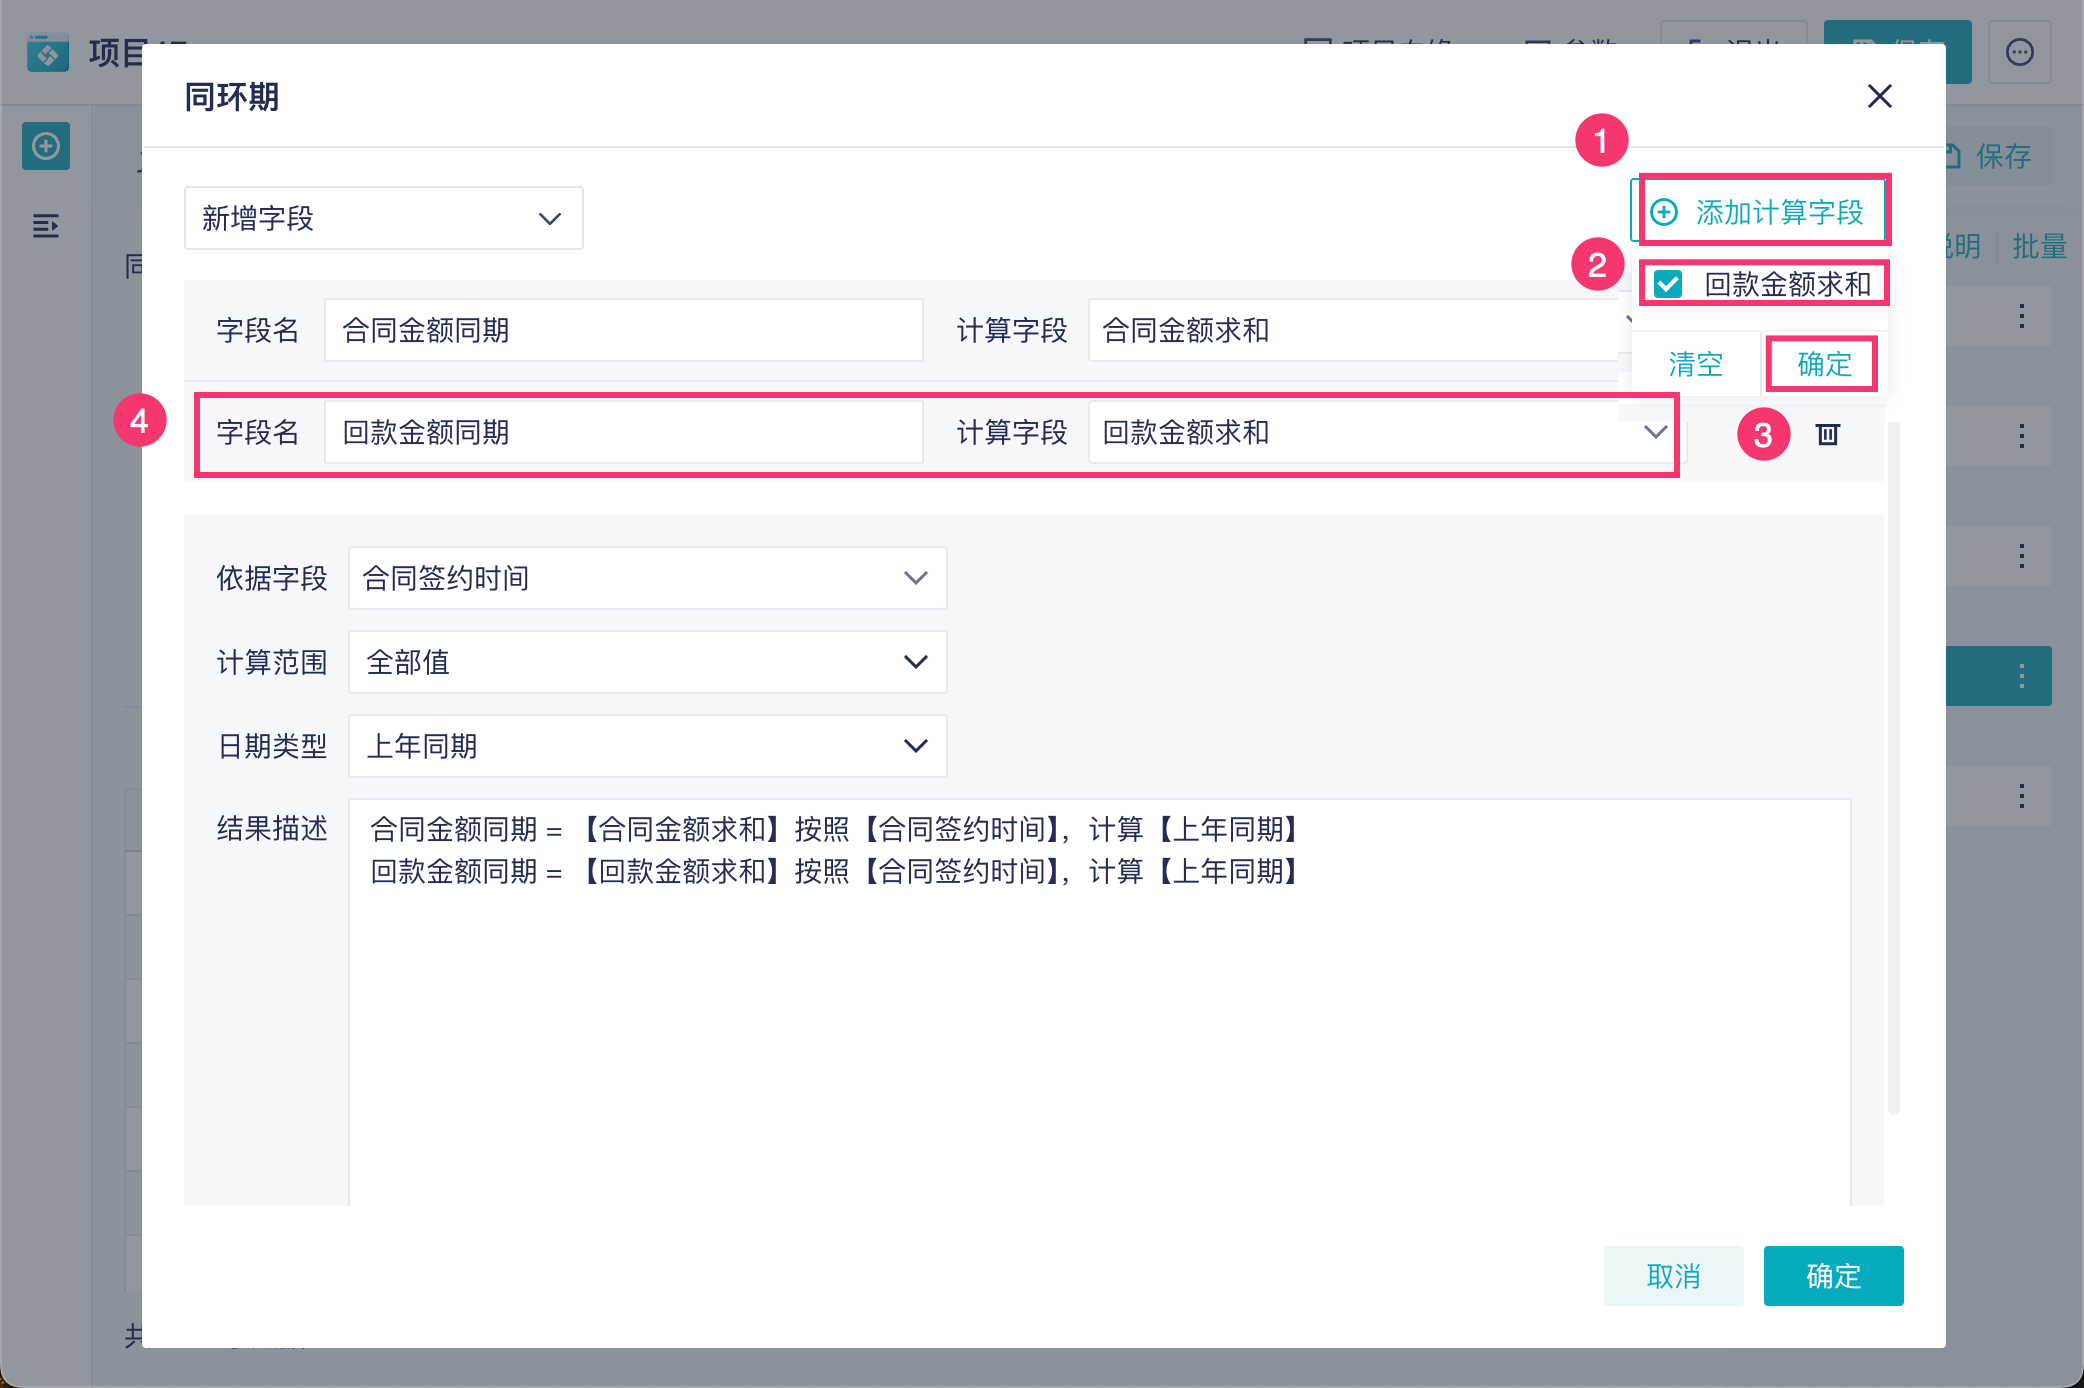Open the 日期类型 上年同期 dropdown
Viewport: 2084px width, 1388px height.
[647, 746]
